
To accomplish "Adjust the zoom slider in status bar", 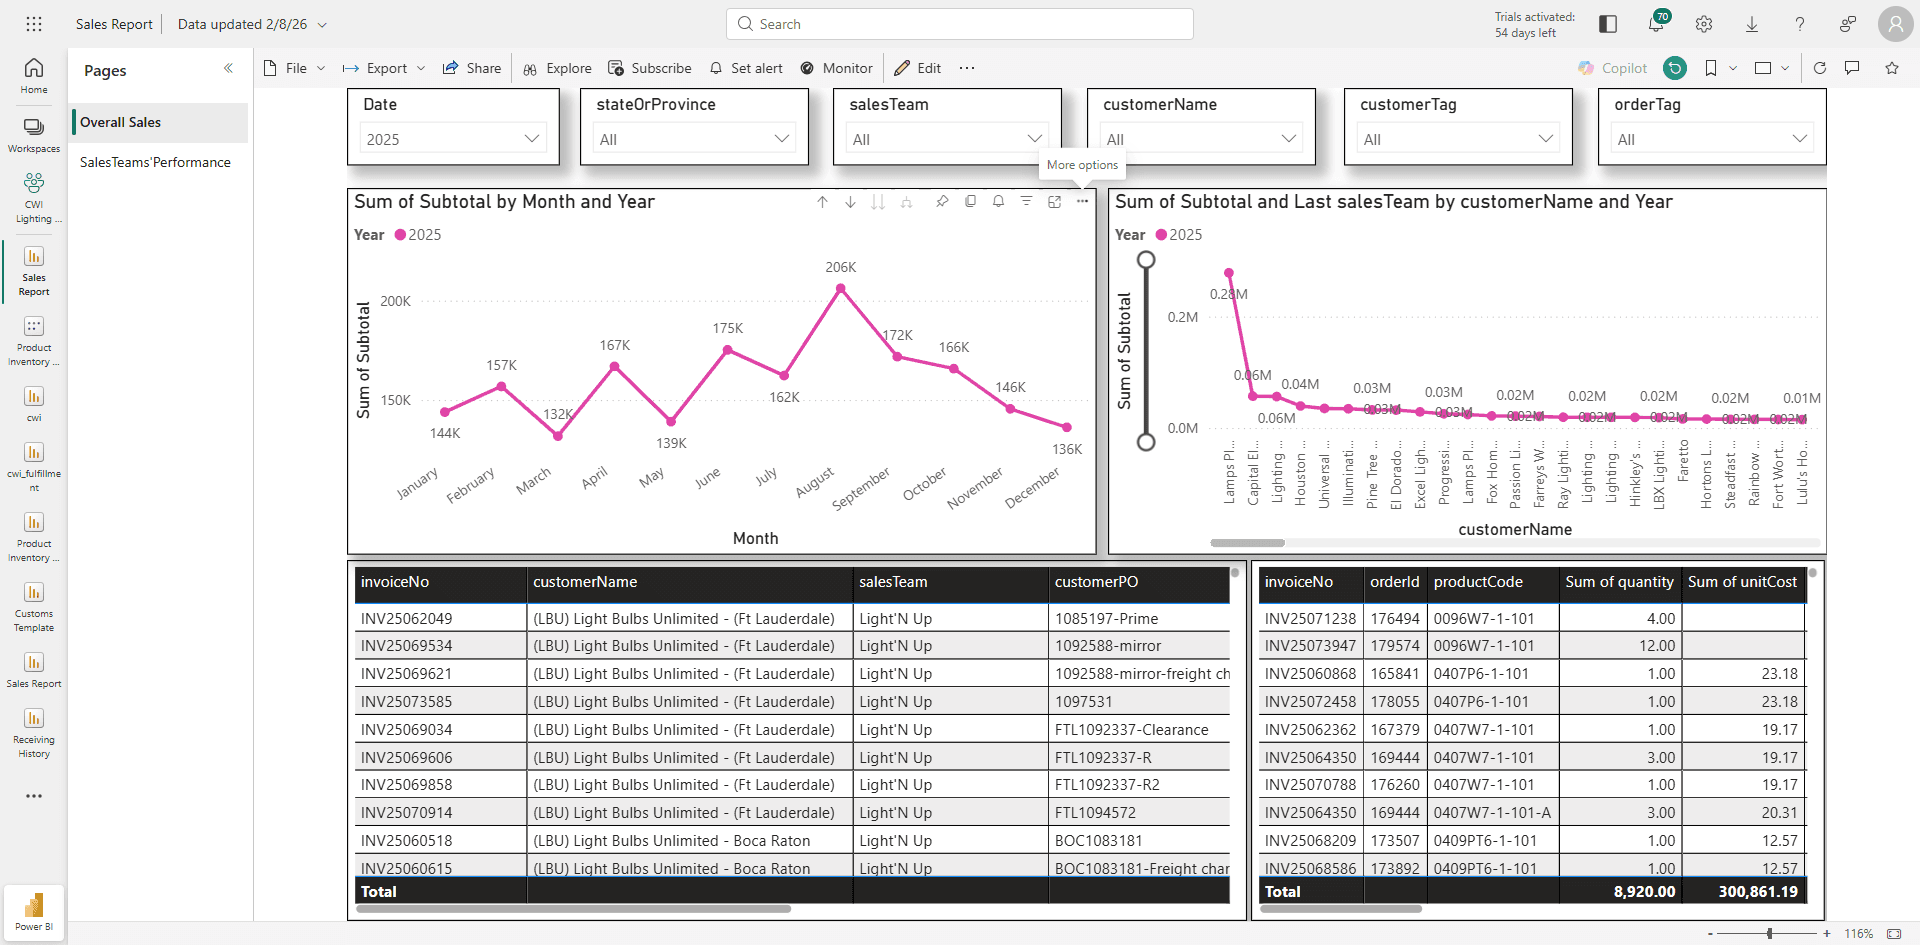I will (1769, 933).
